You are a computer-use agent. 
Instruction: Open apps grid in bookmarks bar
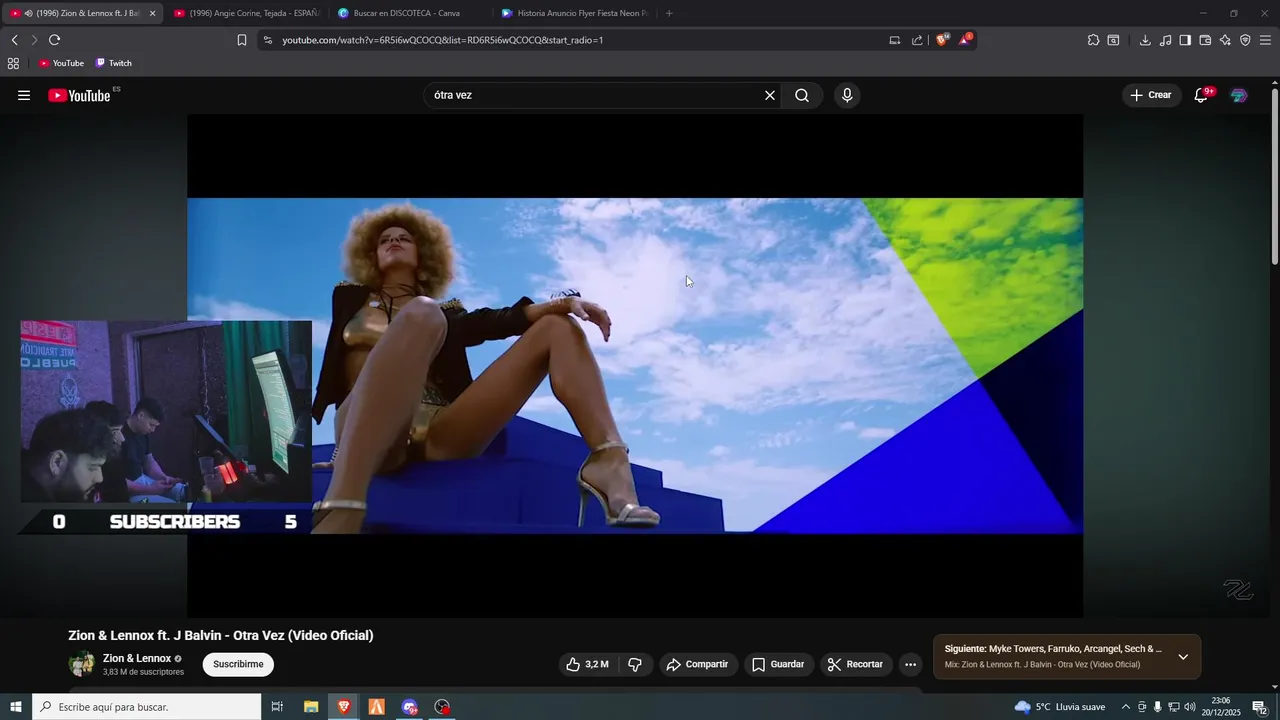point(13,63)
